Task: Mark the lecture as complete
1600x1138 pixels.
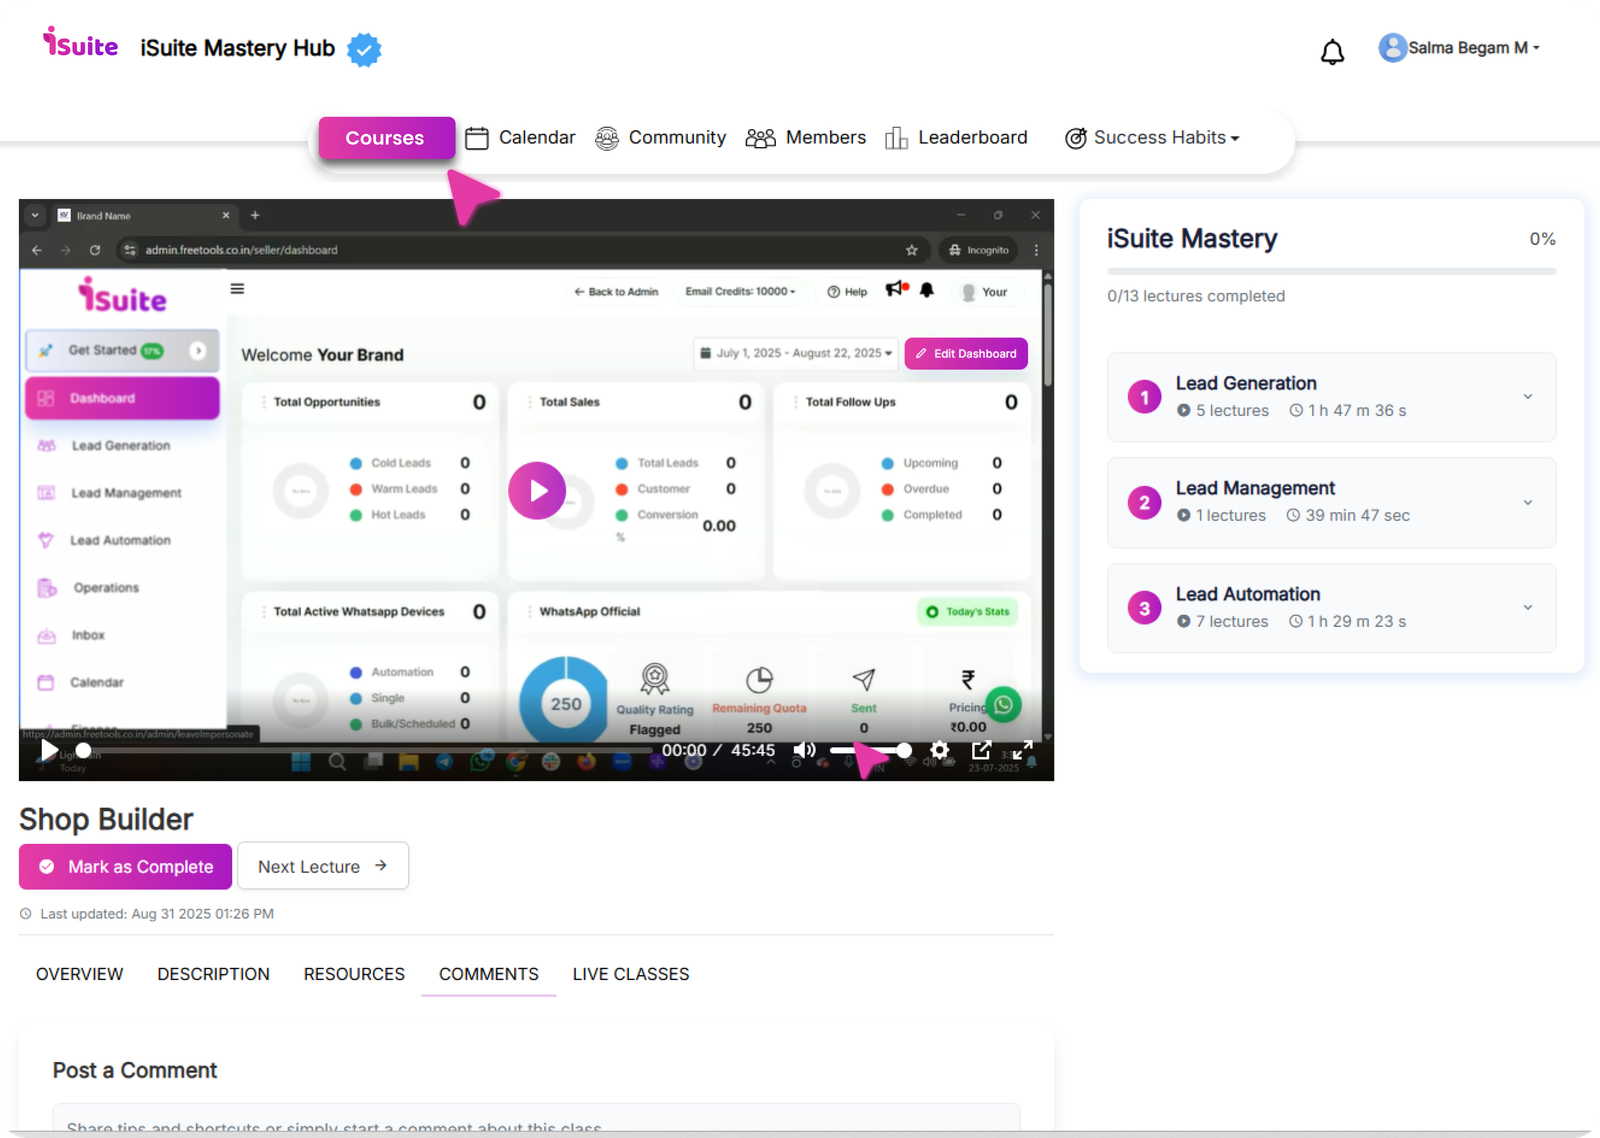Action: tap(126, 867)
